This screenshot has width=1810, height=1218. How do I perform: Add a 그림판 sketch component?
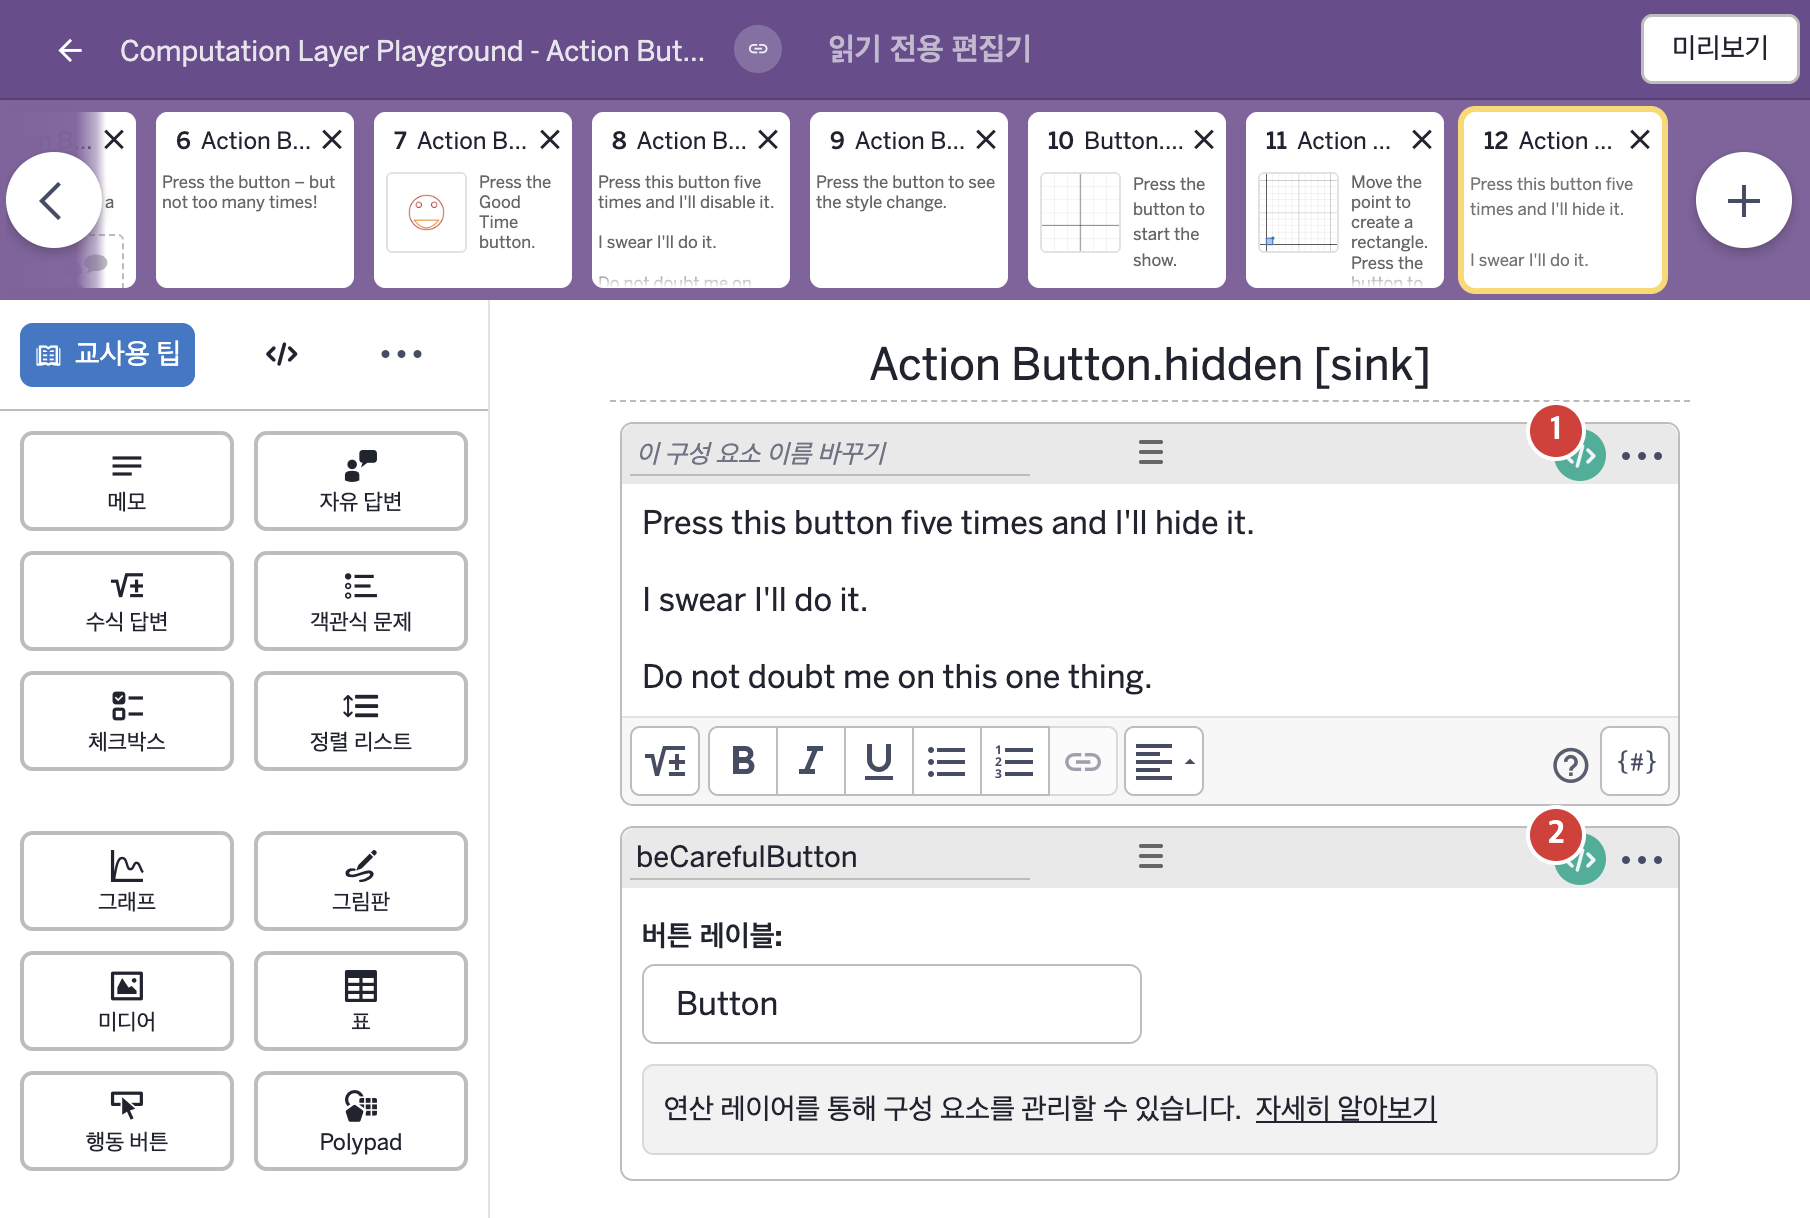click(361, 881)
